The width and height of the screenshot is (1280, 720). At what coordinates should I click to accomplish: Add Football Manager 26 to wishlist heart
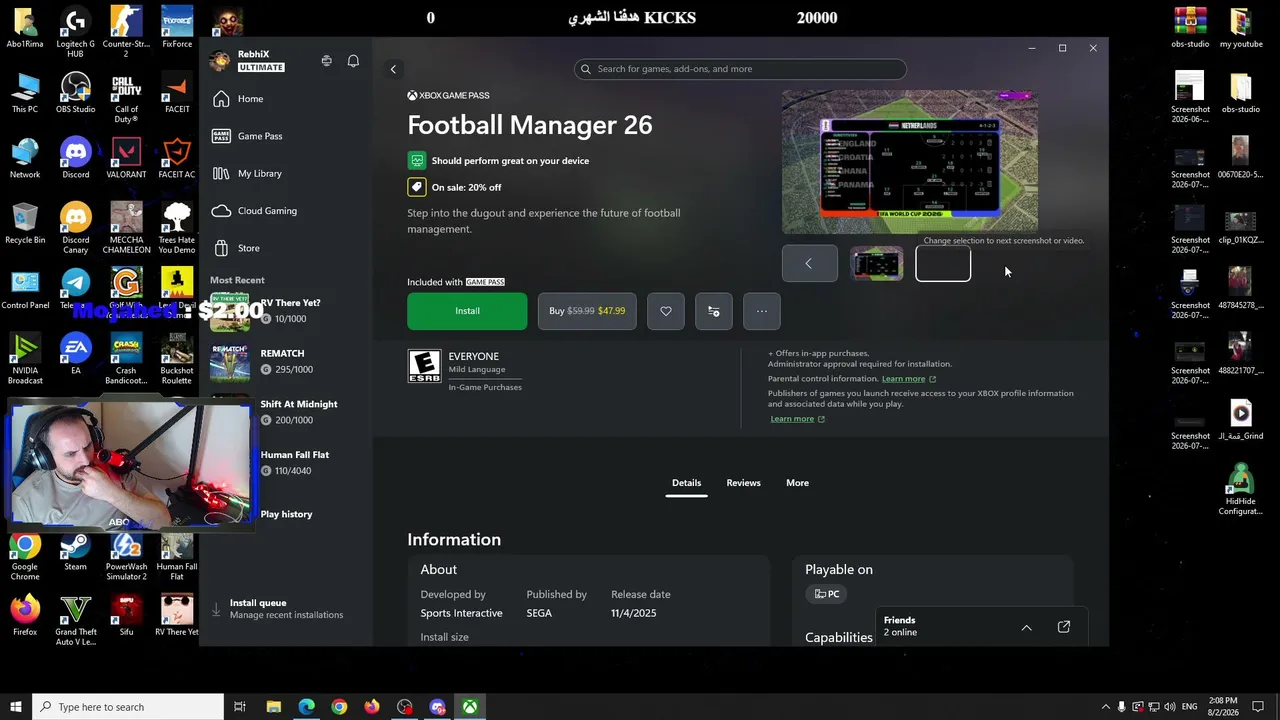(666, 311)
